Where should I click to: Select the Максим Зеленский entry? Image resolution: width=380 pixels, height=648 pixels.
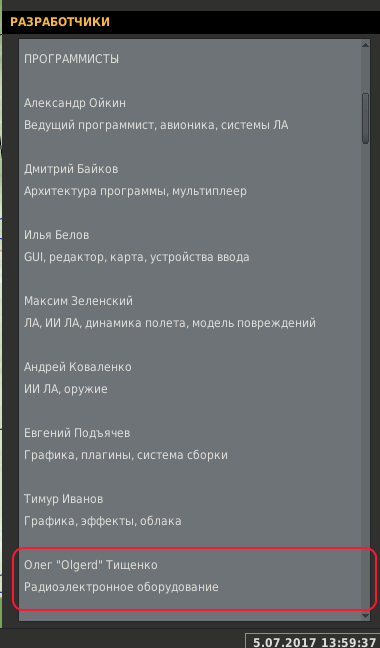click(x=78, y=301)
